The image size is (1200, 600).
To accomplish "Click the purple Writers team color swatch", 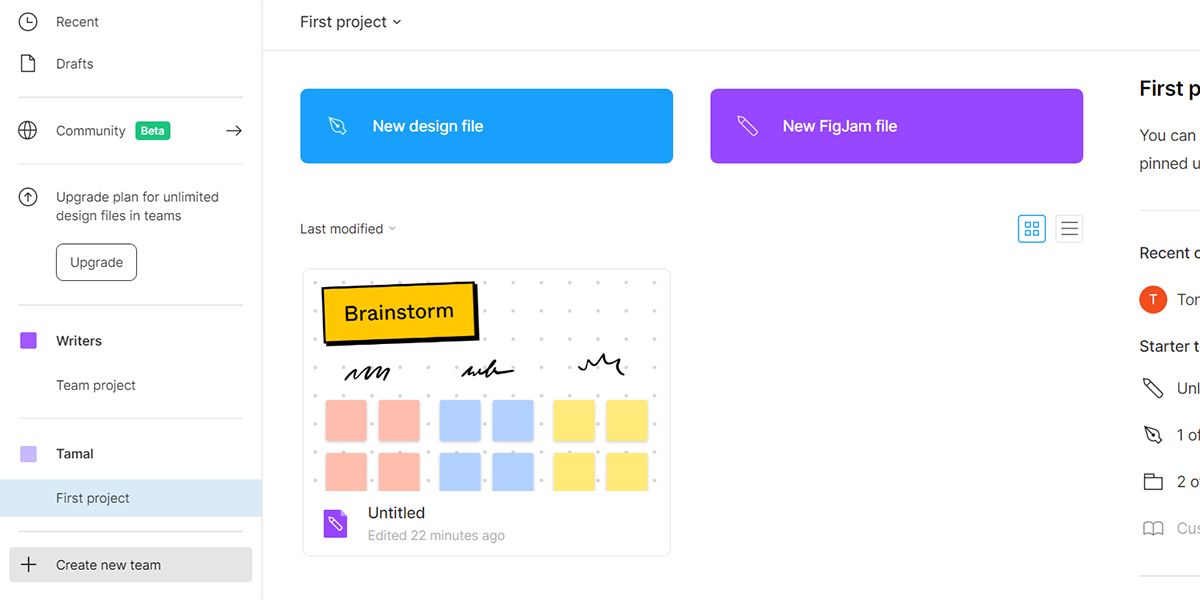I will [28, 341].
